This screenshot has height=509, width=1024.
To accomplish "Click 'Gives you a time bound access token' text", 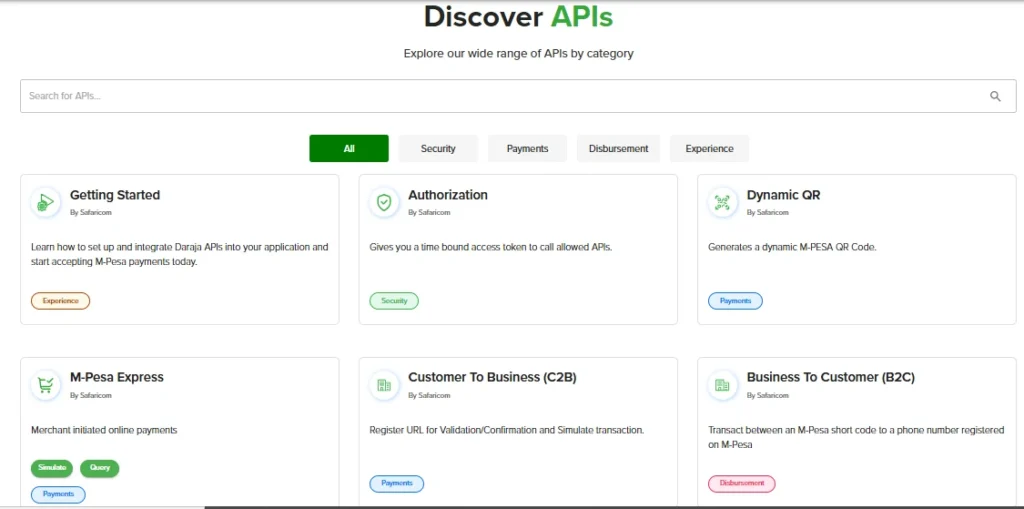I will tap(490, 248).
